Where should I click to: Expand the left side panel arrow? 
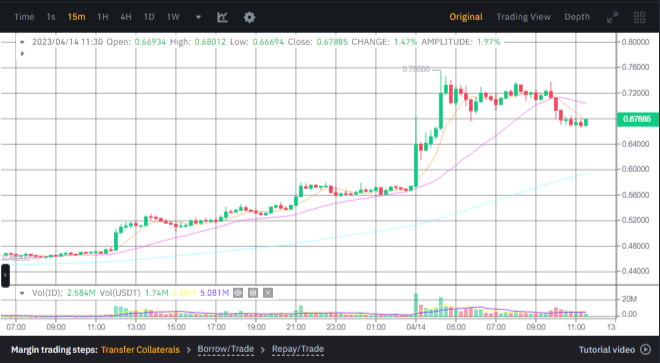5,275
